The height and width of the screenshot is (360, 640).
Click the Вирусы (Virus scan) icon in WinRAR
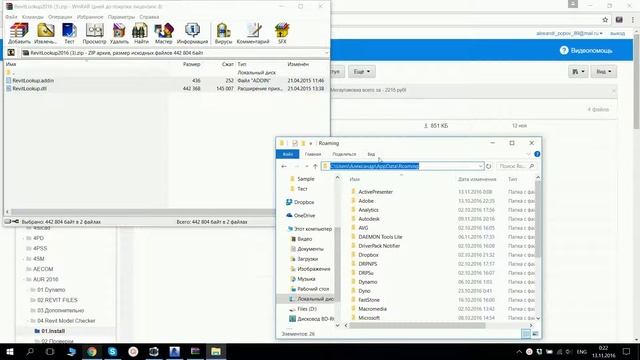click(223, 33)
